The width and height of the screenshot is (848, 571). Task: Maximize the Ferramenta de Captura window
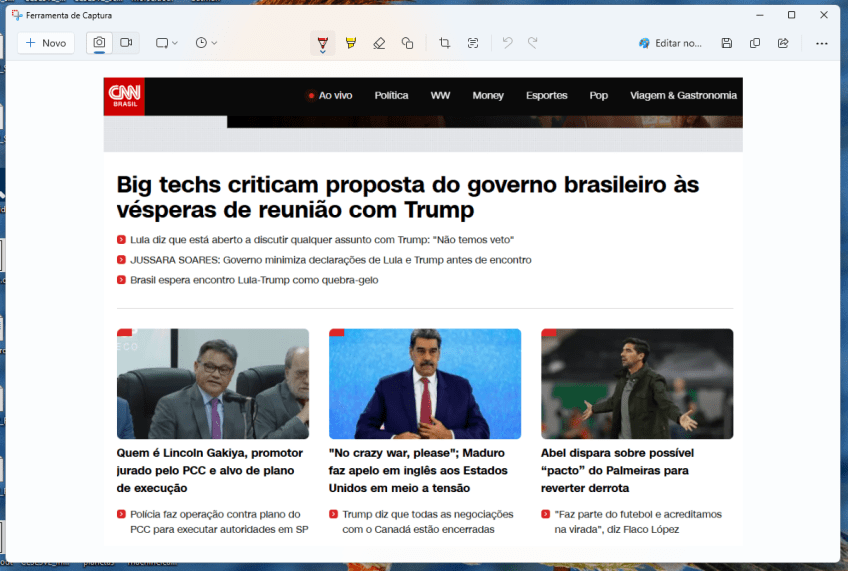(x=791, y=15)
